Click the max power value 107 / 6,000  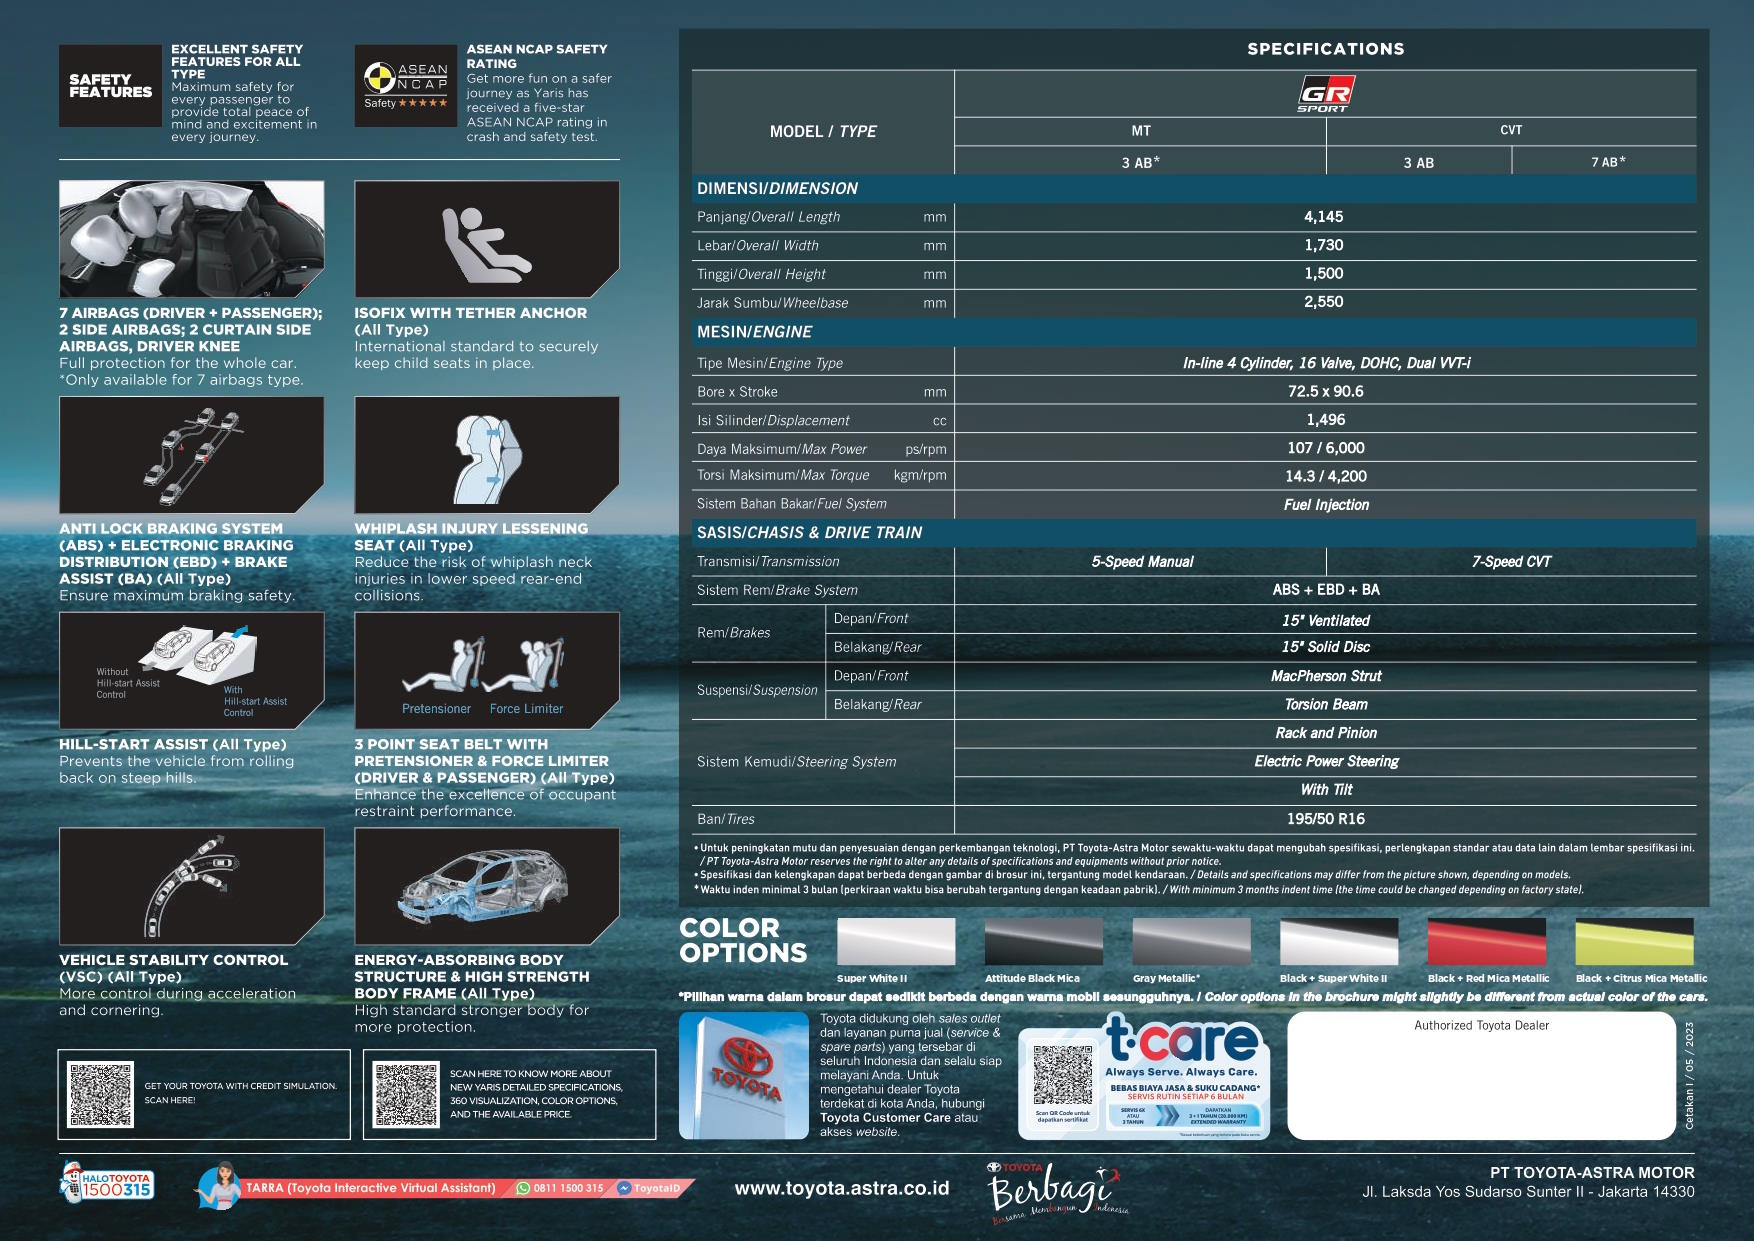[x=1326, y=448]
